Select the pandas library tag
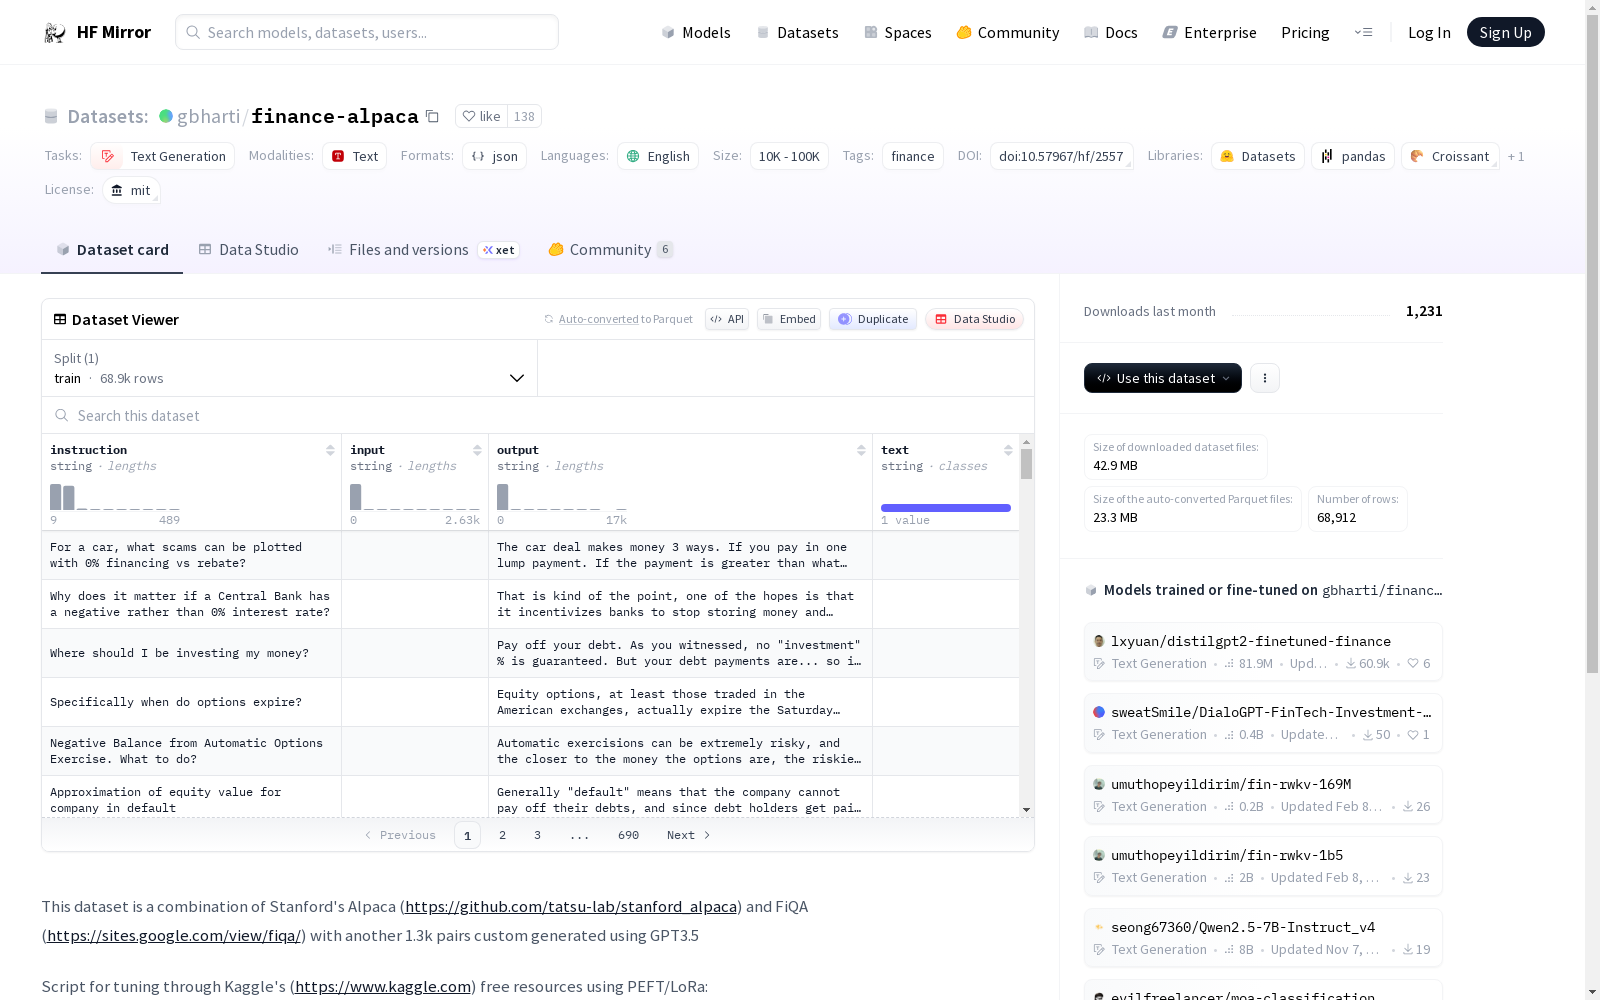 [1353, 156]
